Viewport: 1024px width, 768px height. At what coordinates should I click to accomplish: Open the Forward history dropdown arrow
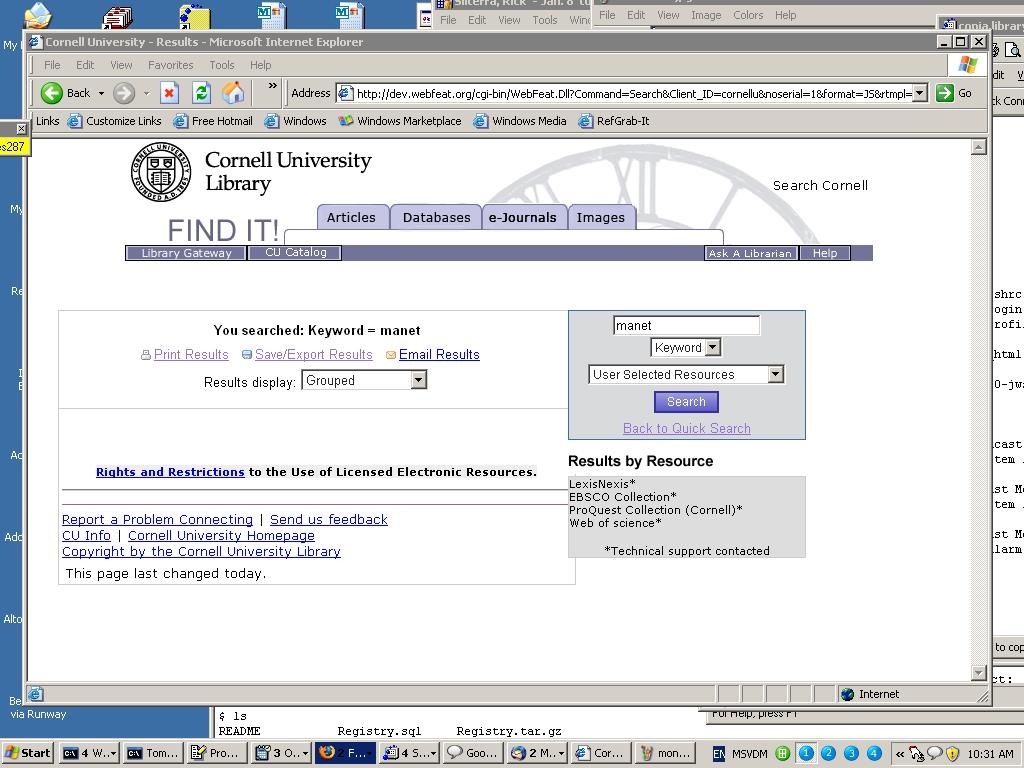pyautogui.click(x=146, y=93)
